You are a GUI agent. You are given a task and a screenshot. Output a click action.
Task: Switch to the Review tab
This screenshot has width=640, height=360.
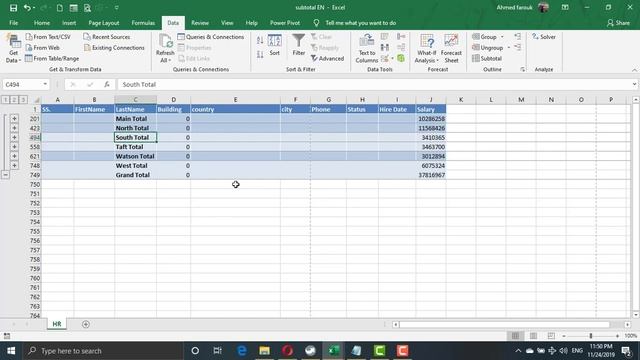click(200, 23)
